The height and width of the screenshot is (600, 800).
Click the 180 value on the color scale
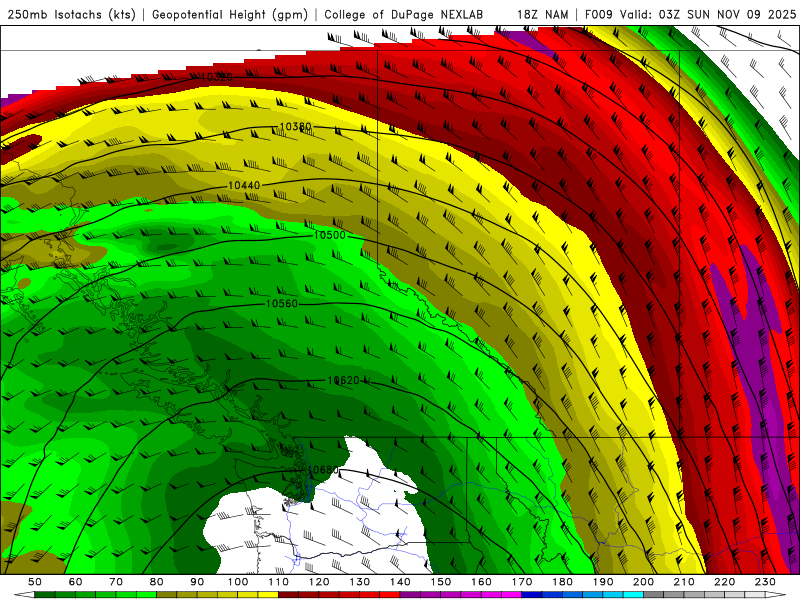click(563, 582)
